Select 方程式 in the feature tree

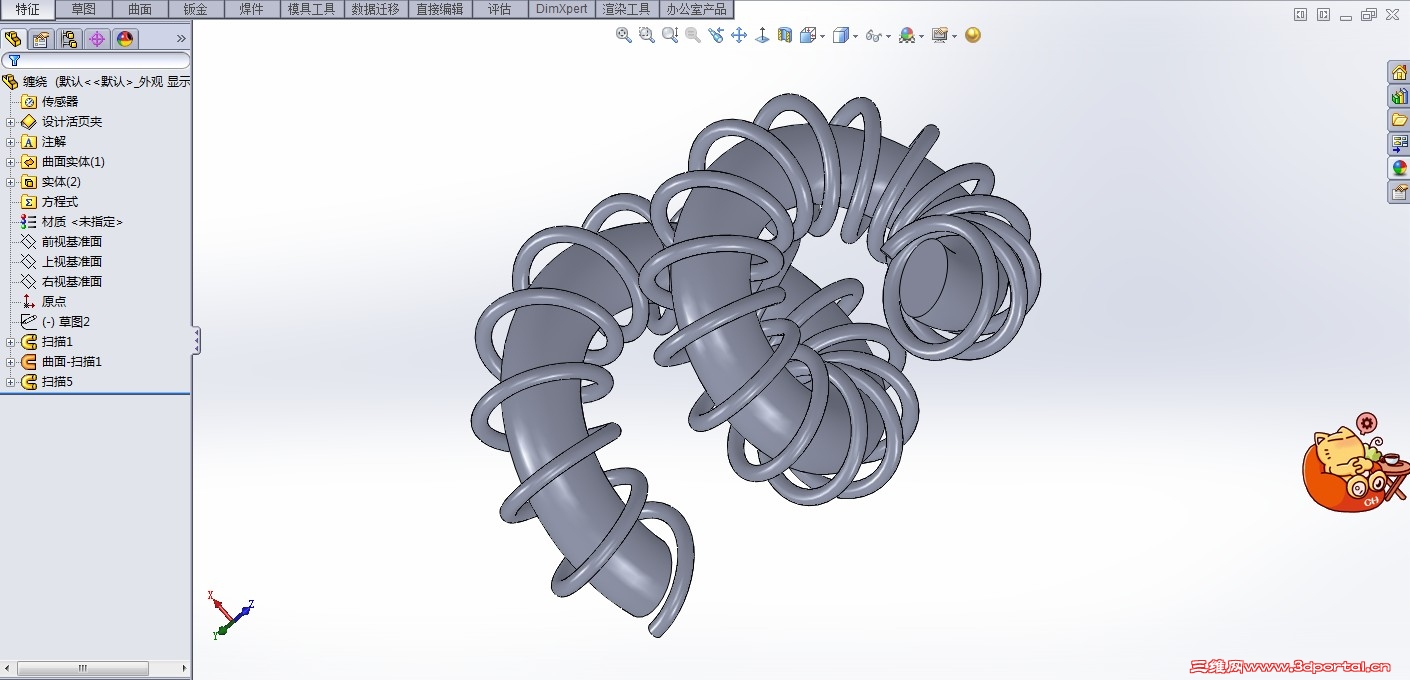50,202
